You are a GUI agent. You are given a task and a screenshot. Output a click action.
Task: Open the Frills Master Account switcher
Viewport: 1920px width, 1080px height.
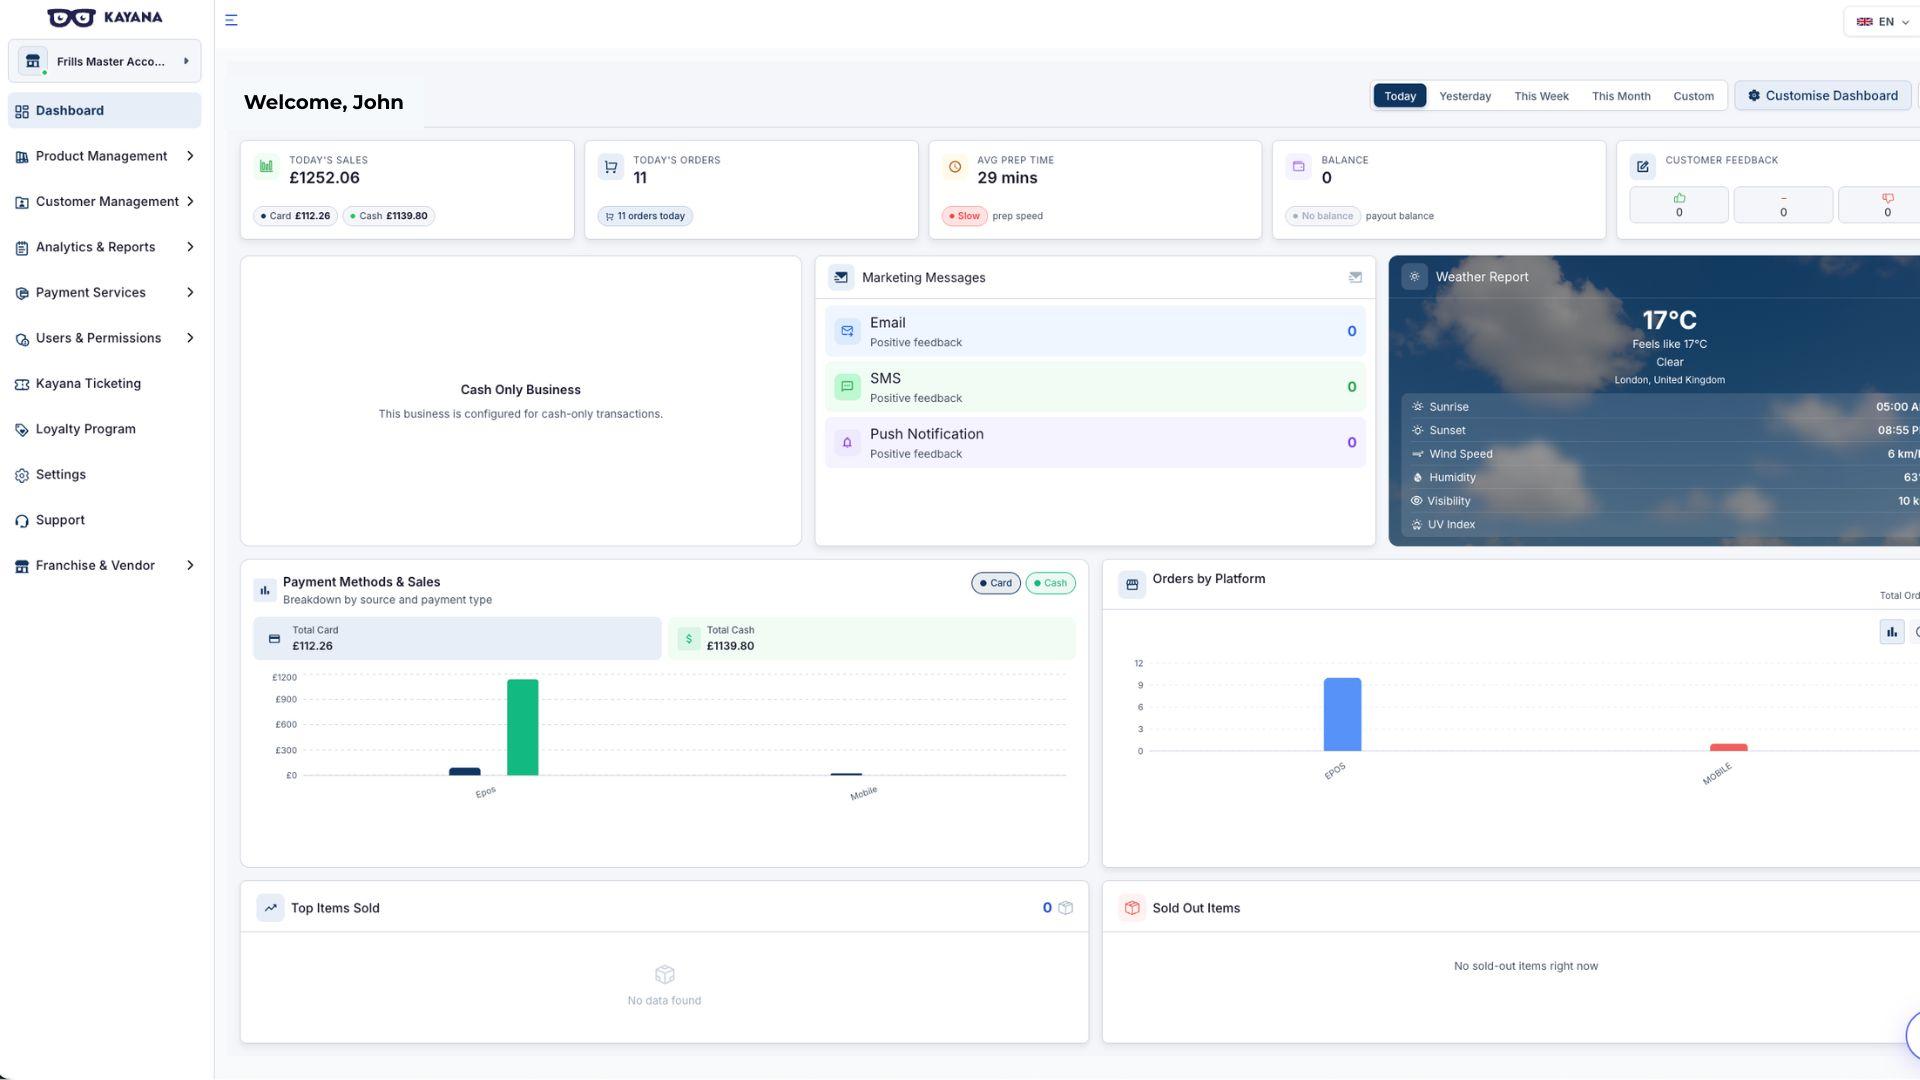point(104,61)
